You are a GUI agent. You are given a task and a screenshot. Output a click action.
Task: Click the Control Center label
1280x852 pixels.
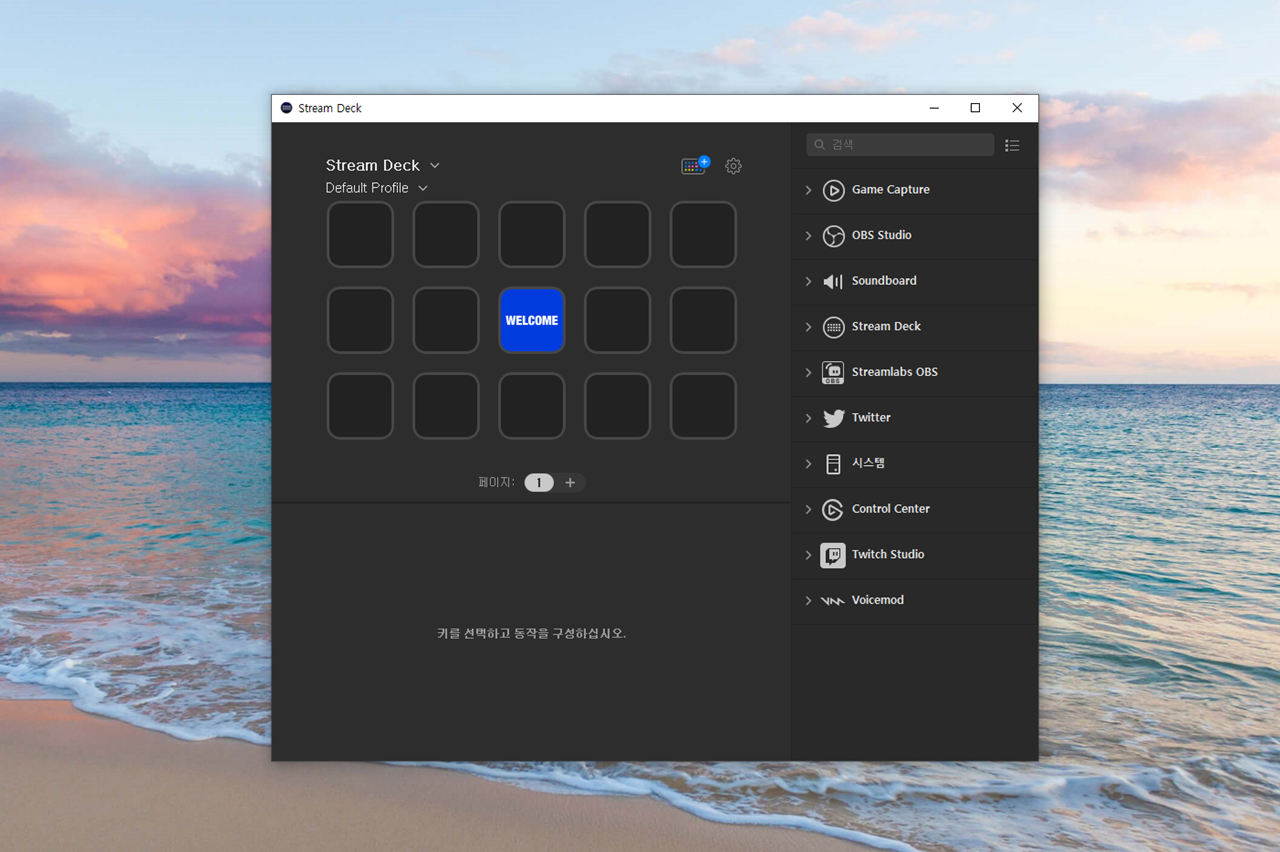click(x=891, y=509)
